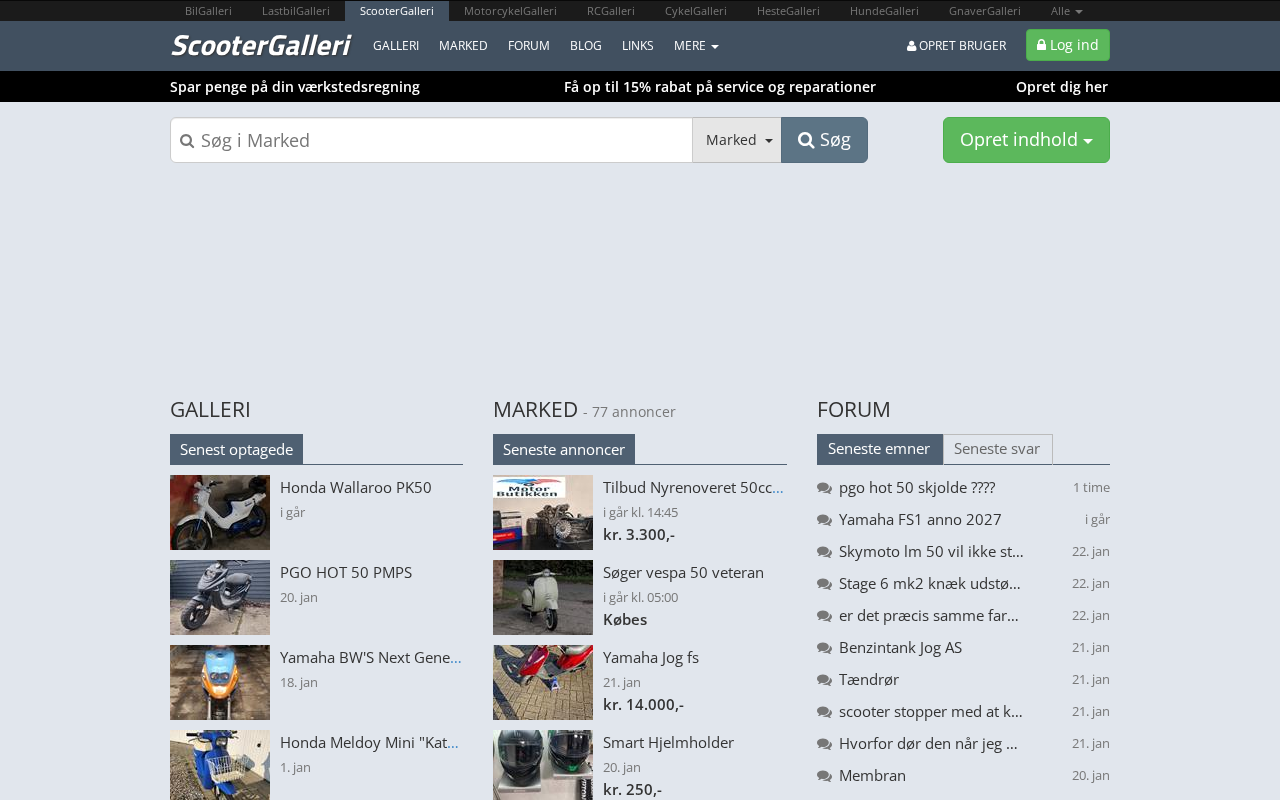This screenshot has height=800, width=1280.
Task: Click the Søg i Marked search field
Action: pyautogui.click(x=431, y=140)
